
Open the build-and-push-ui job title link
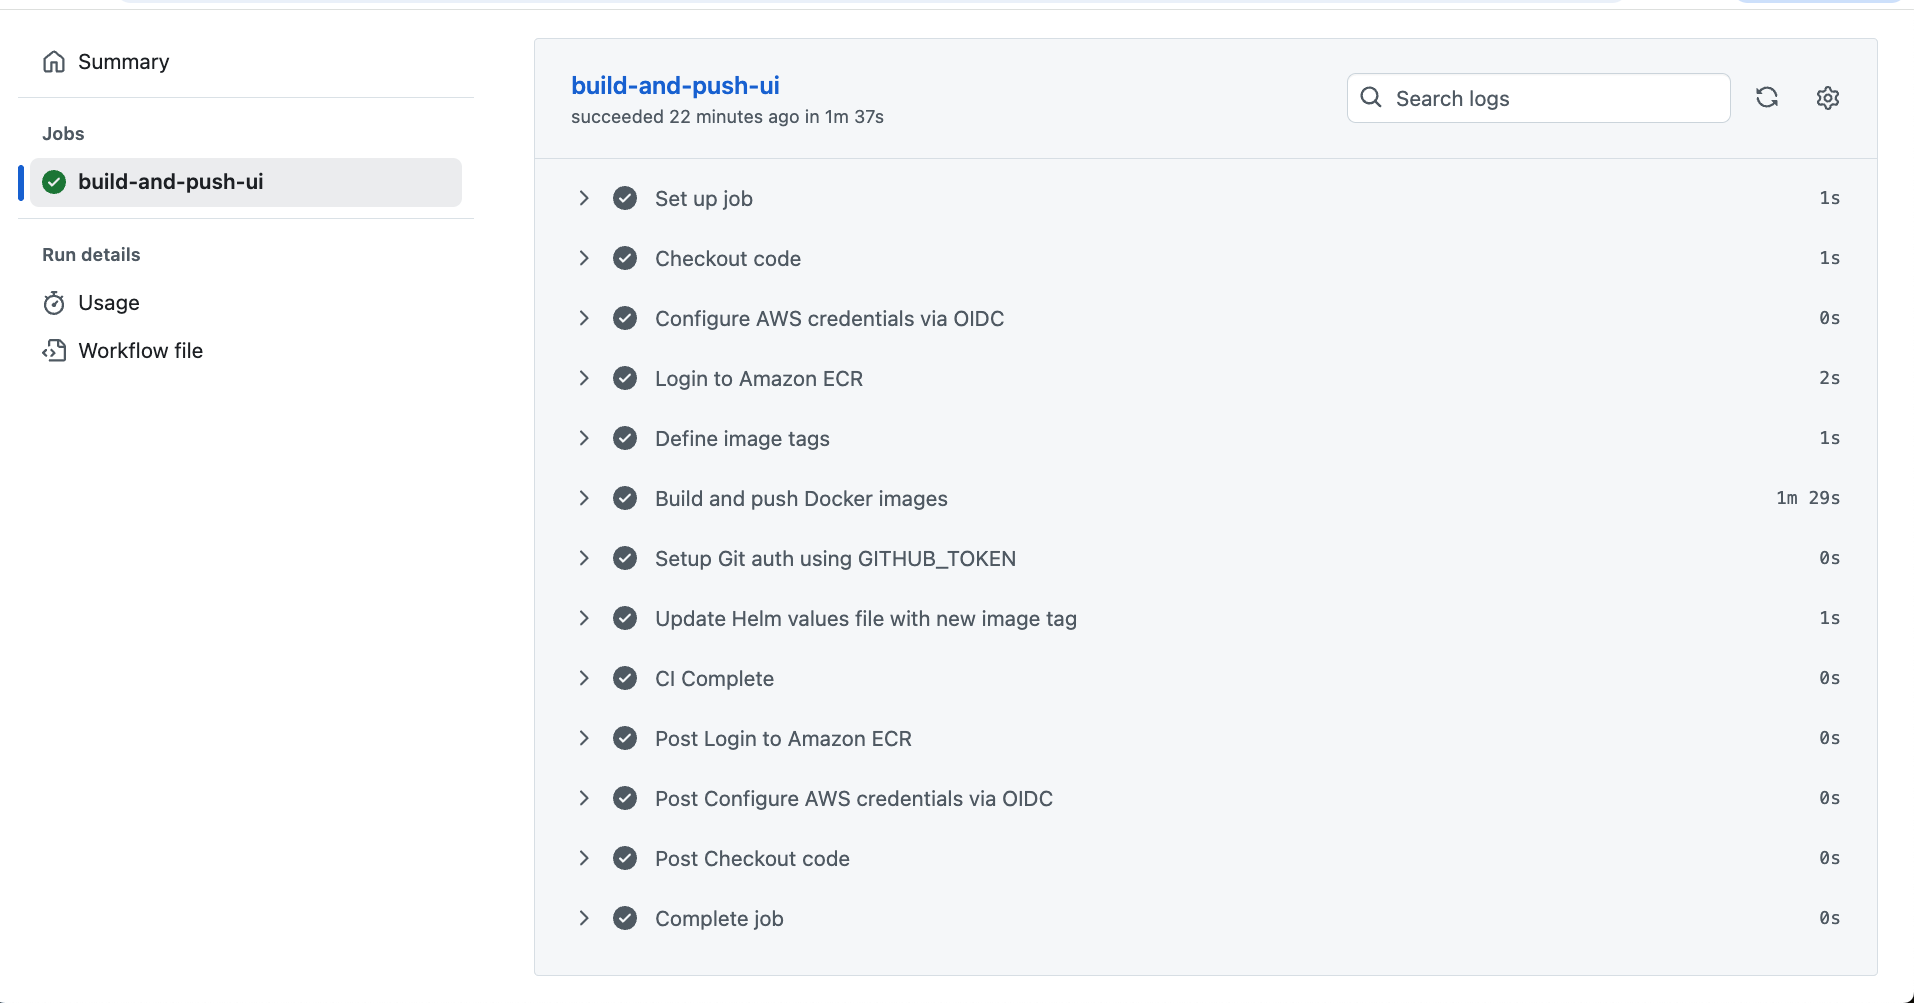pos(675,85)
